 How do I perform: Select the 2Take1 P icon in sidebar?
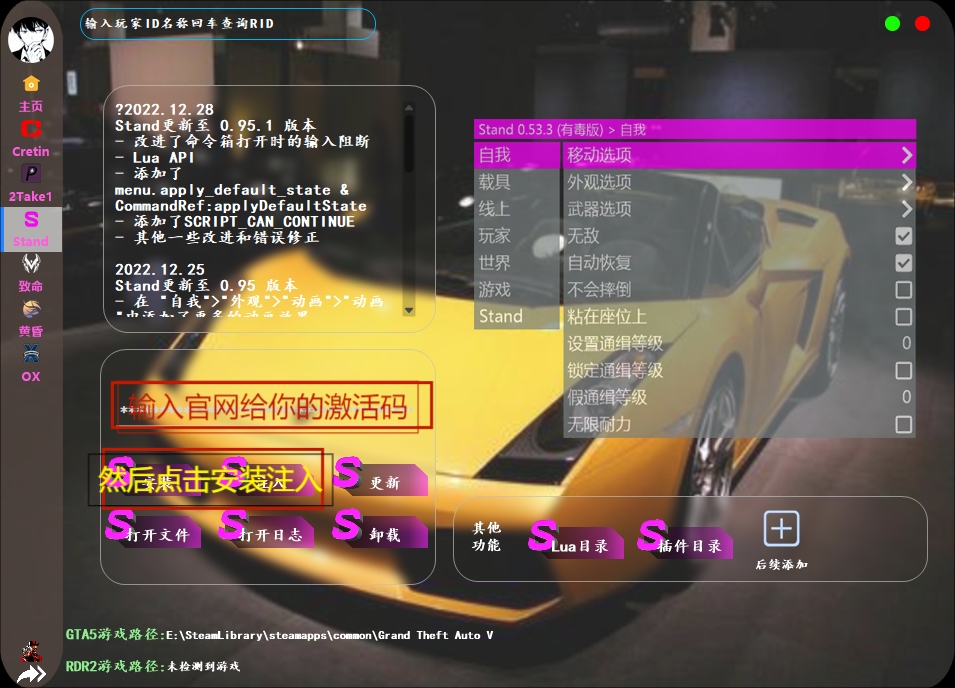tap(31, 174)
